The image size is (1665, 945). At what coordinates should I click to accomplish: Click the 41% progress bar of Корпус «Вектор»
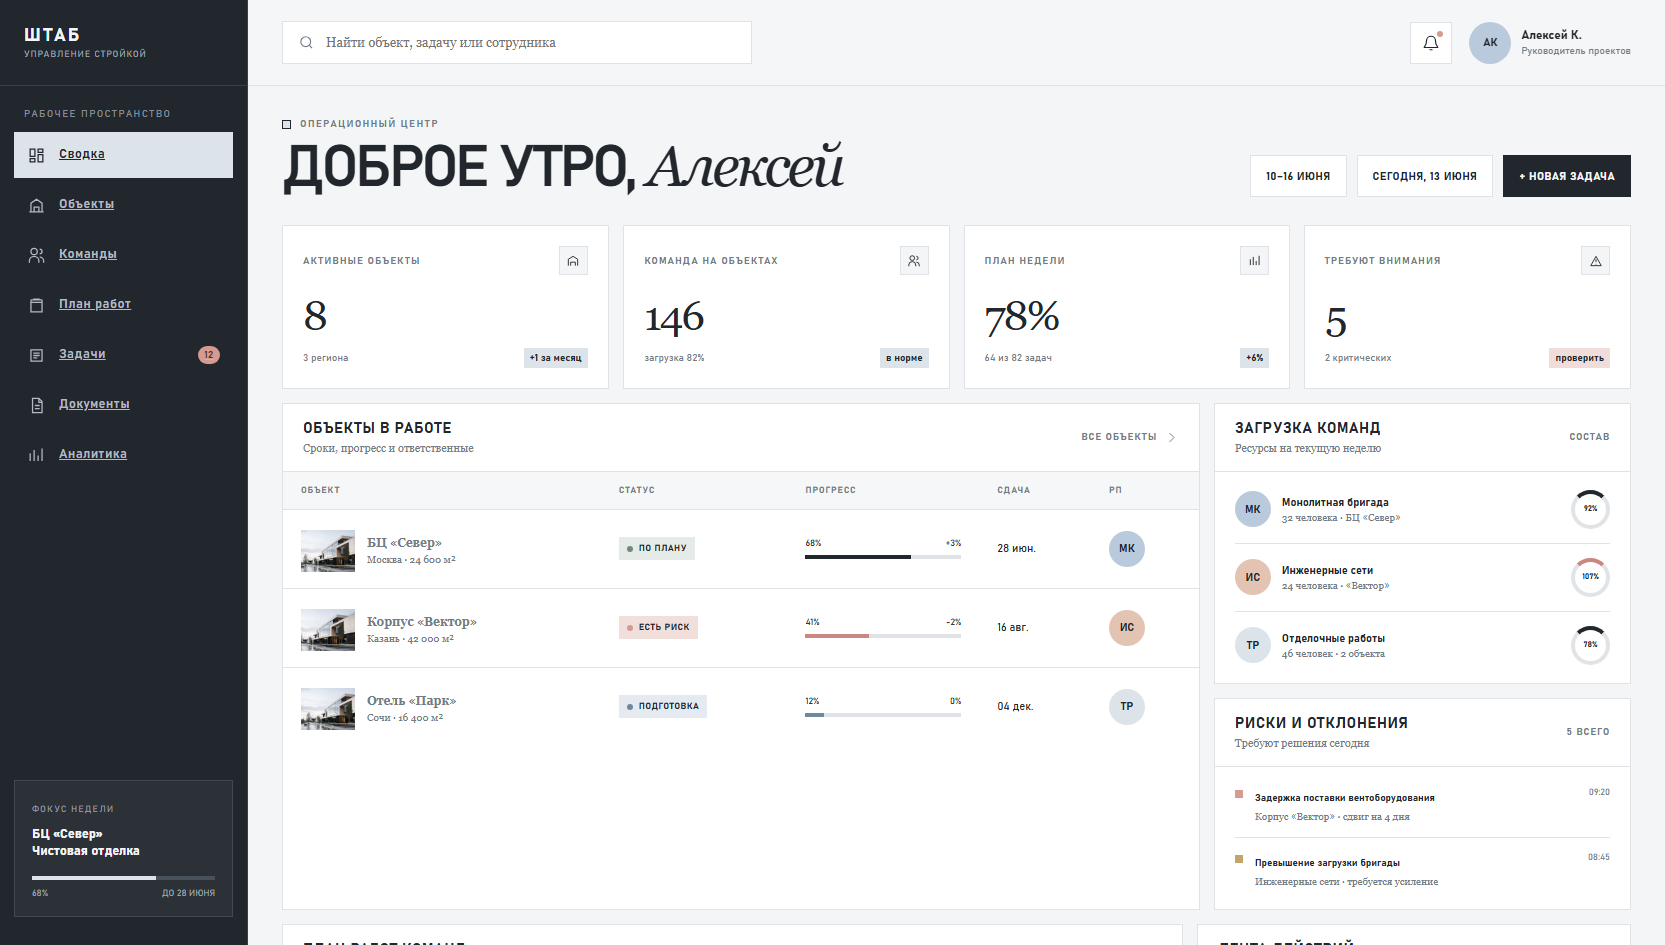tap(883, 636)
